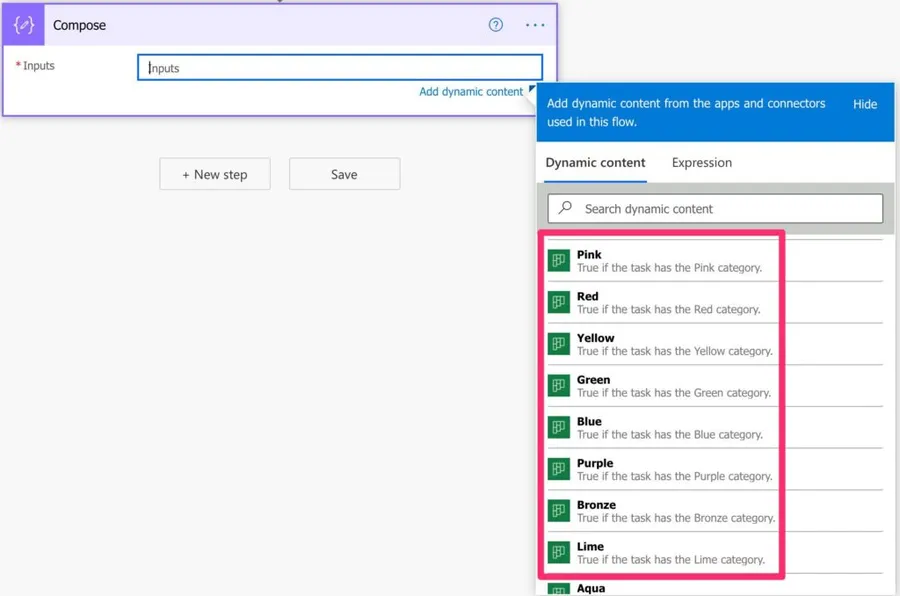
Task: Open the Compose help question mark
Action: (496, 25)
